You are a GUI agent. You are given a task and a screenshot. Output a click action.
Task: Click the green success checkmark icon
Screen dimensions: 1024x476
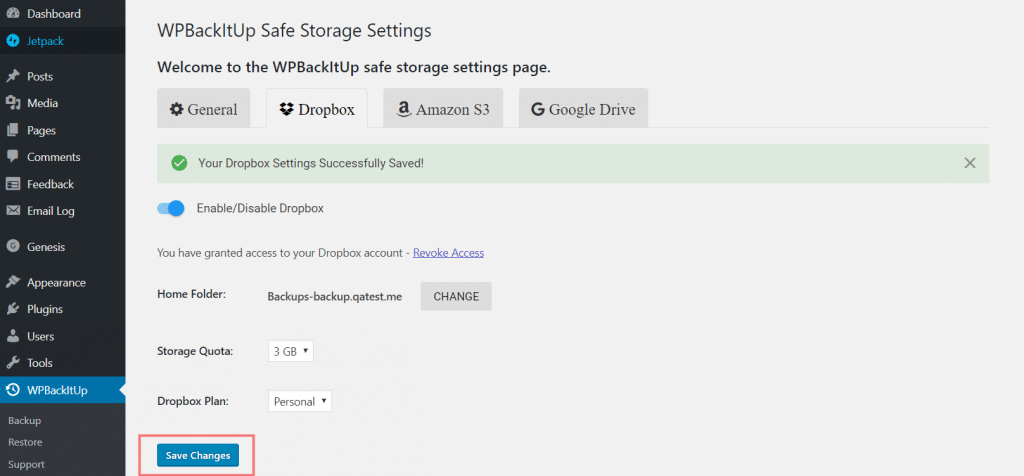click(x=179, y=163)
